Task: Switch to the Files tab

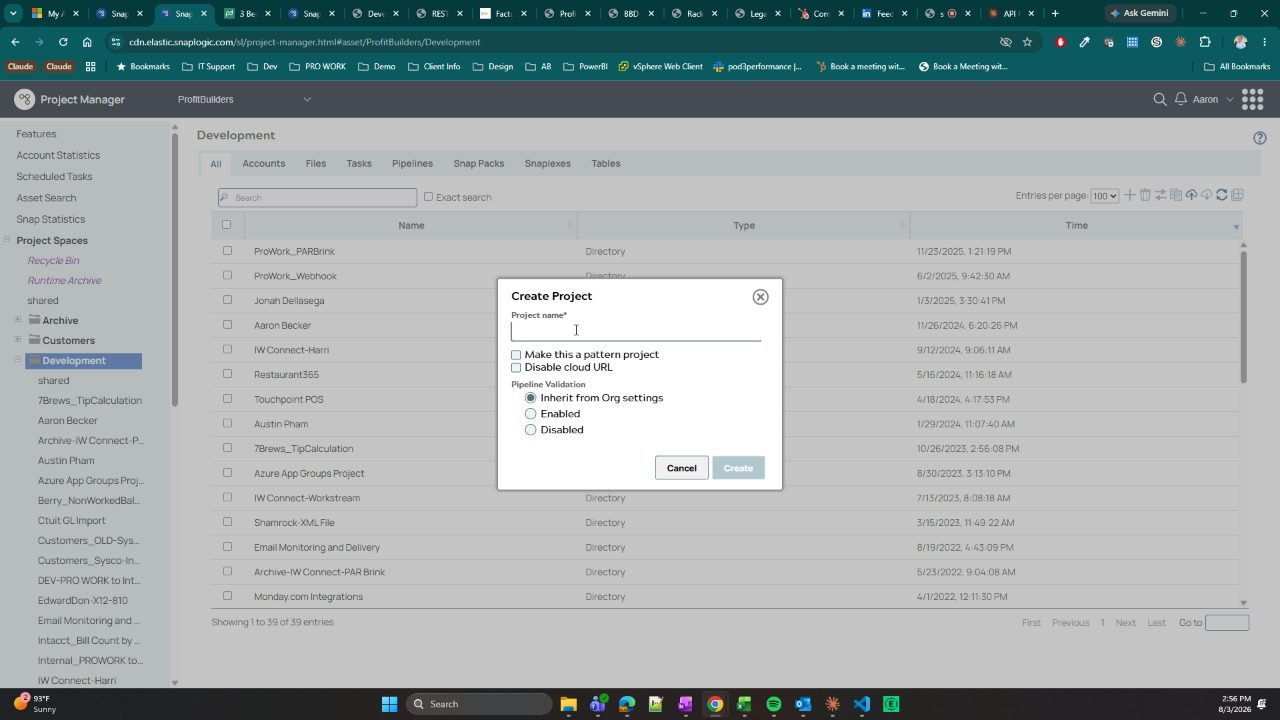Action: point(316,164)
